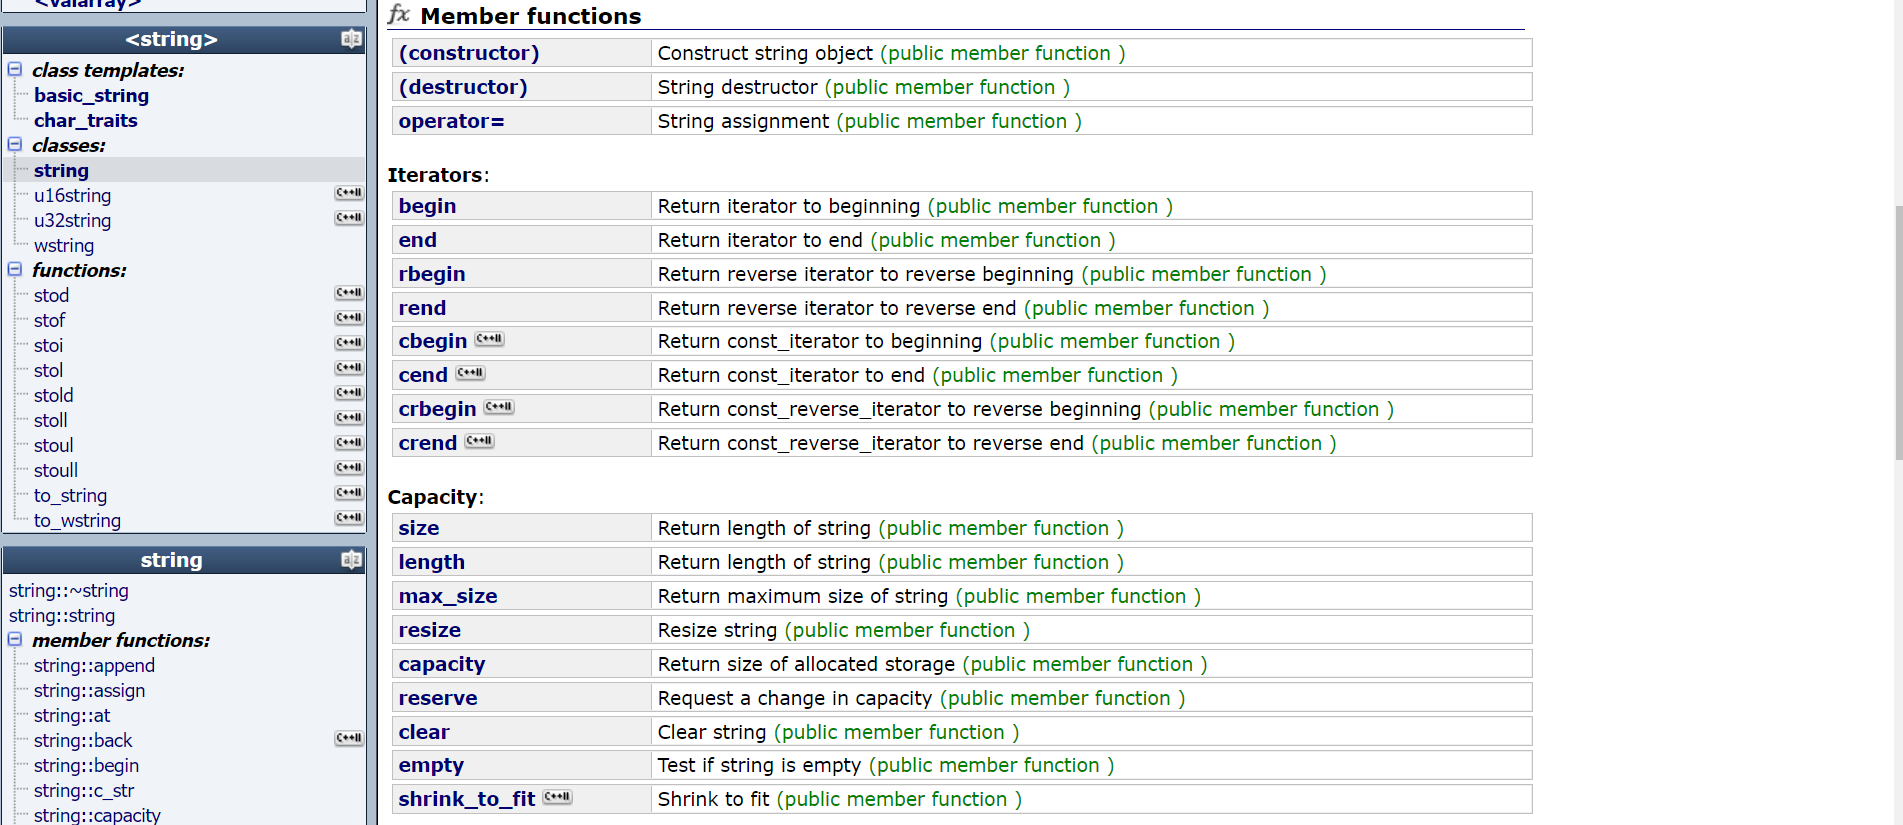Click C++11 badge beside stoull
The height and width of the screenshot is (825, 1903).
349,467
